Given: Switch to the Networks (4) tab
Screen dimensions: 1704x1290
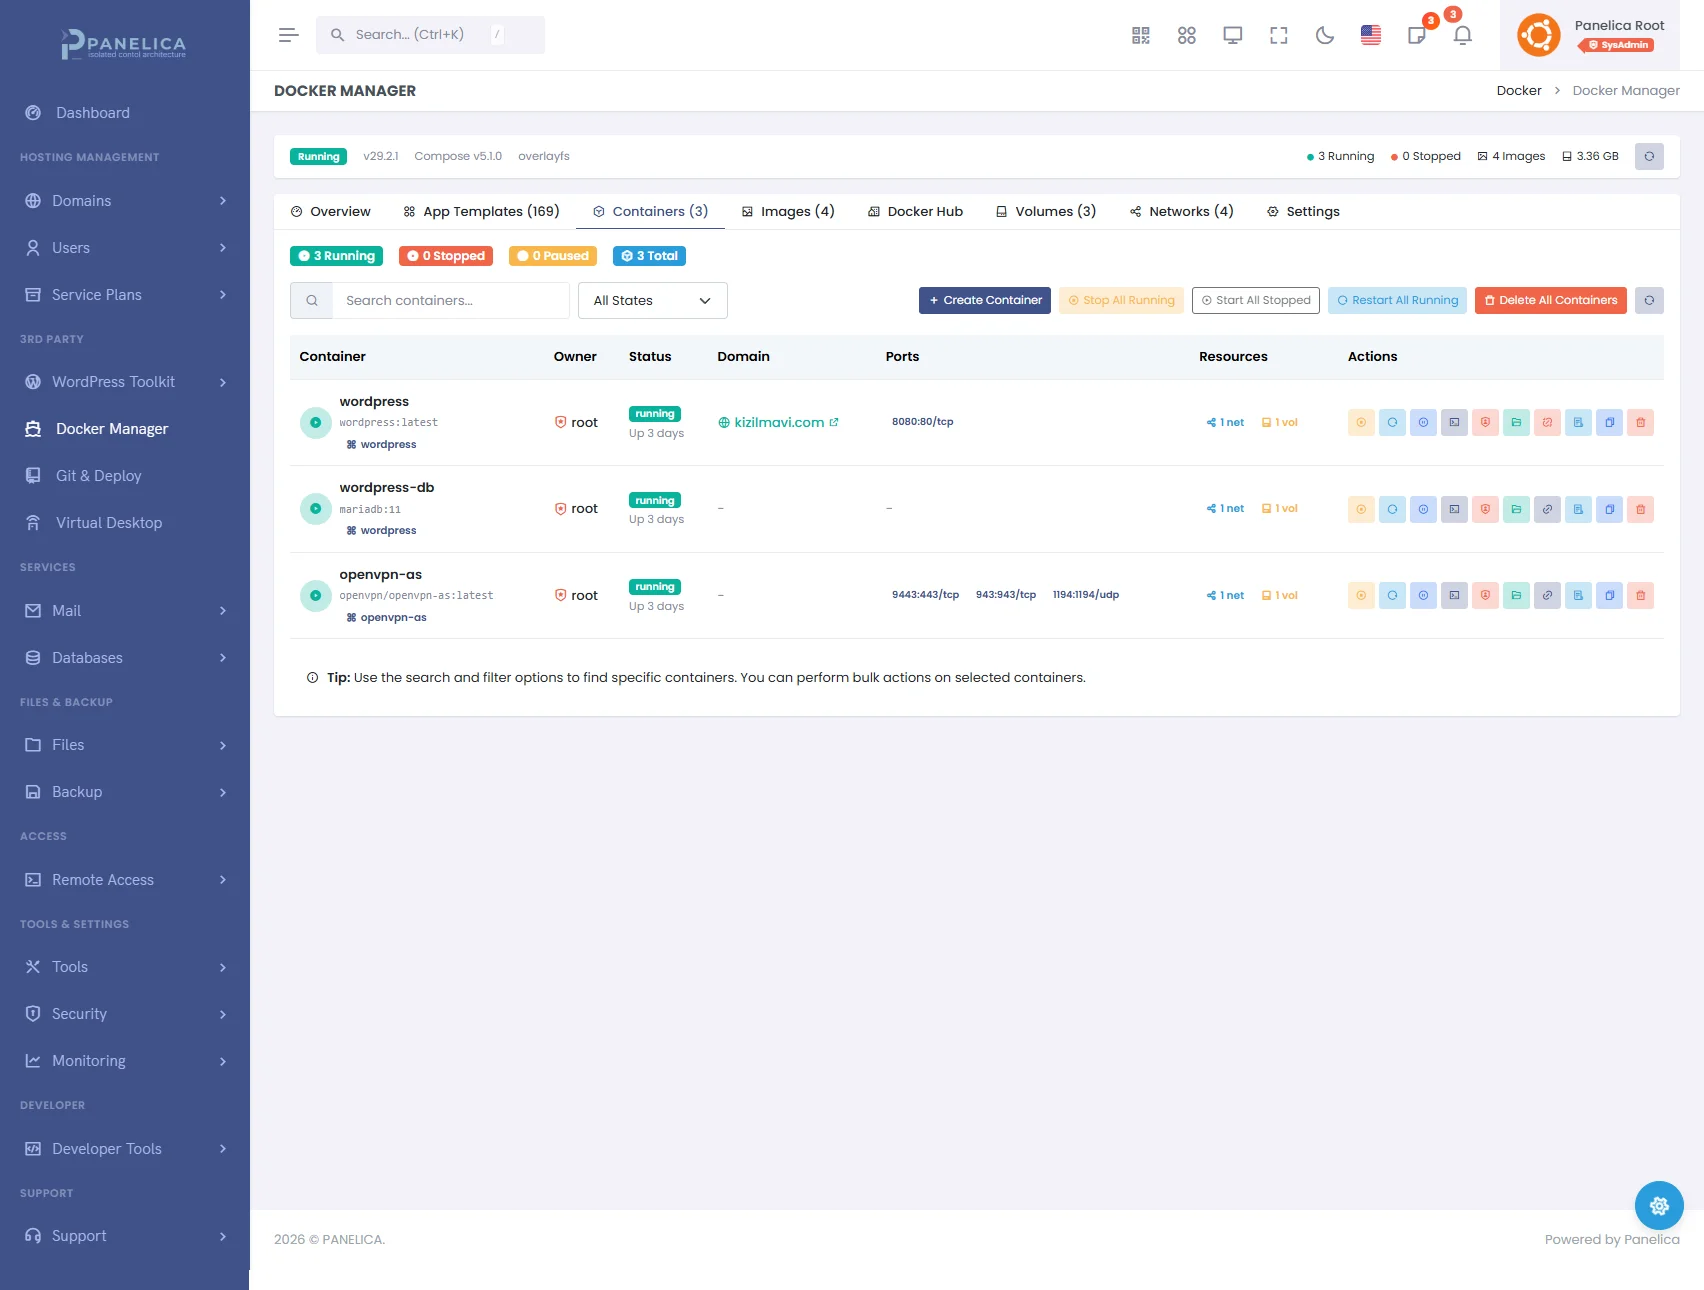Looking at the screenshot, I should coord(1181,211).
